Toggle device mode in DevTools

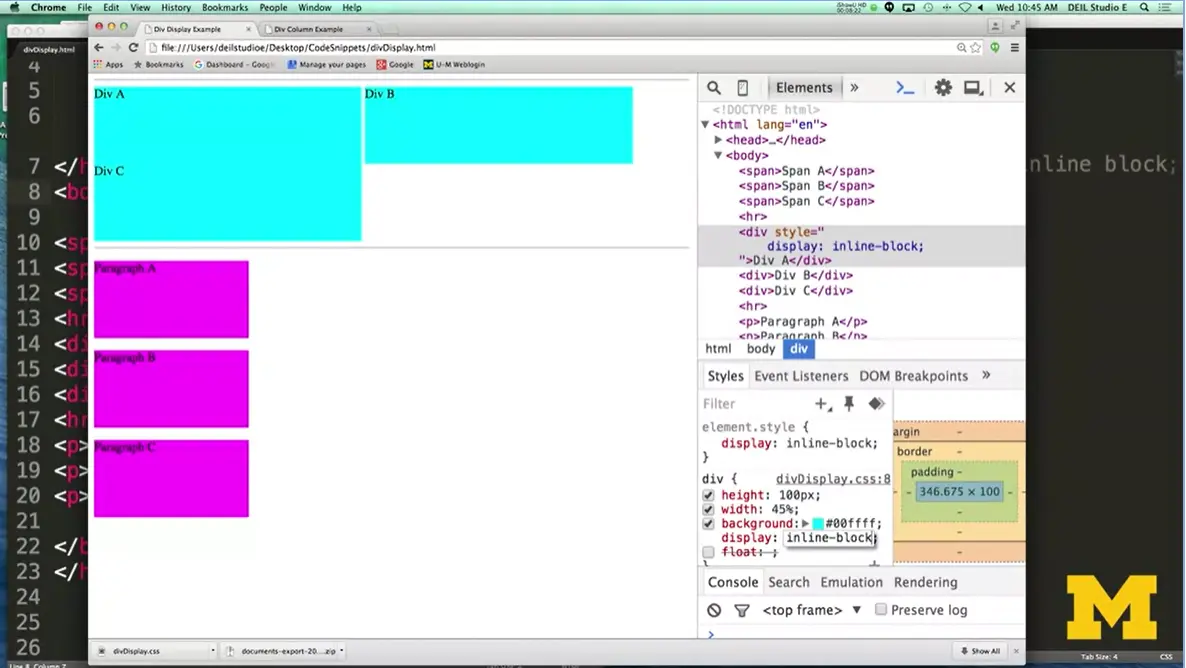(x=742, y=87)
